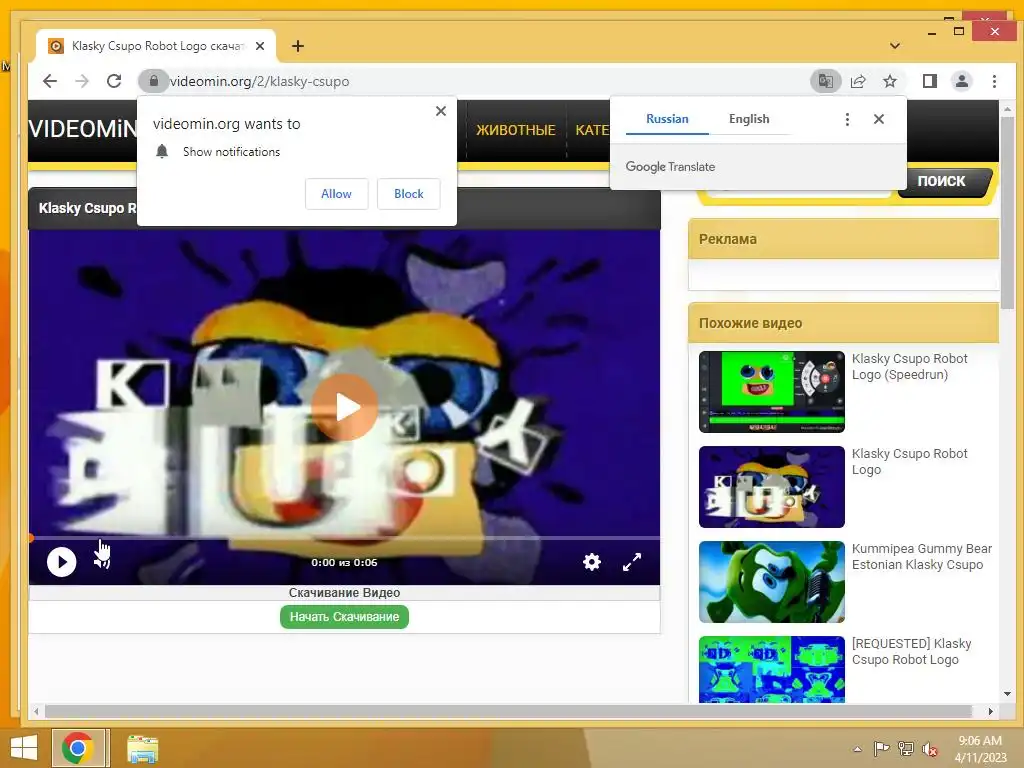Viewport: 1024px width, 768px height.
Task: Open translate options three-dot menu
Action: 847,119
